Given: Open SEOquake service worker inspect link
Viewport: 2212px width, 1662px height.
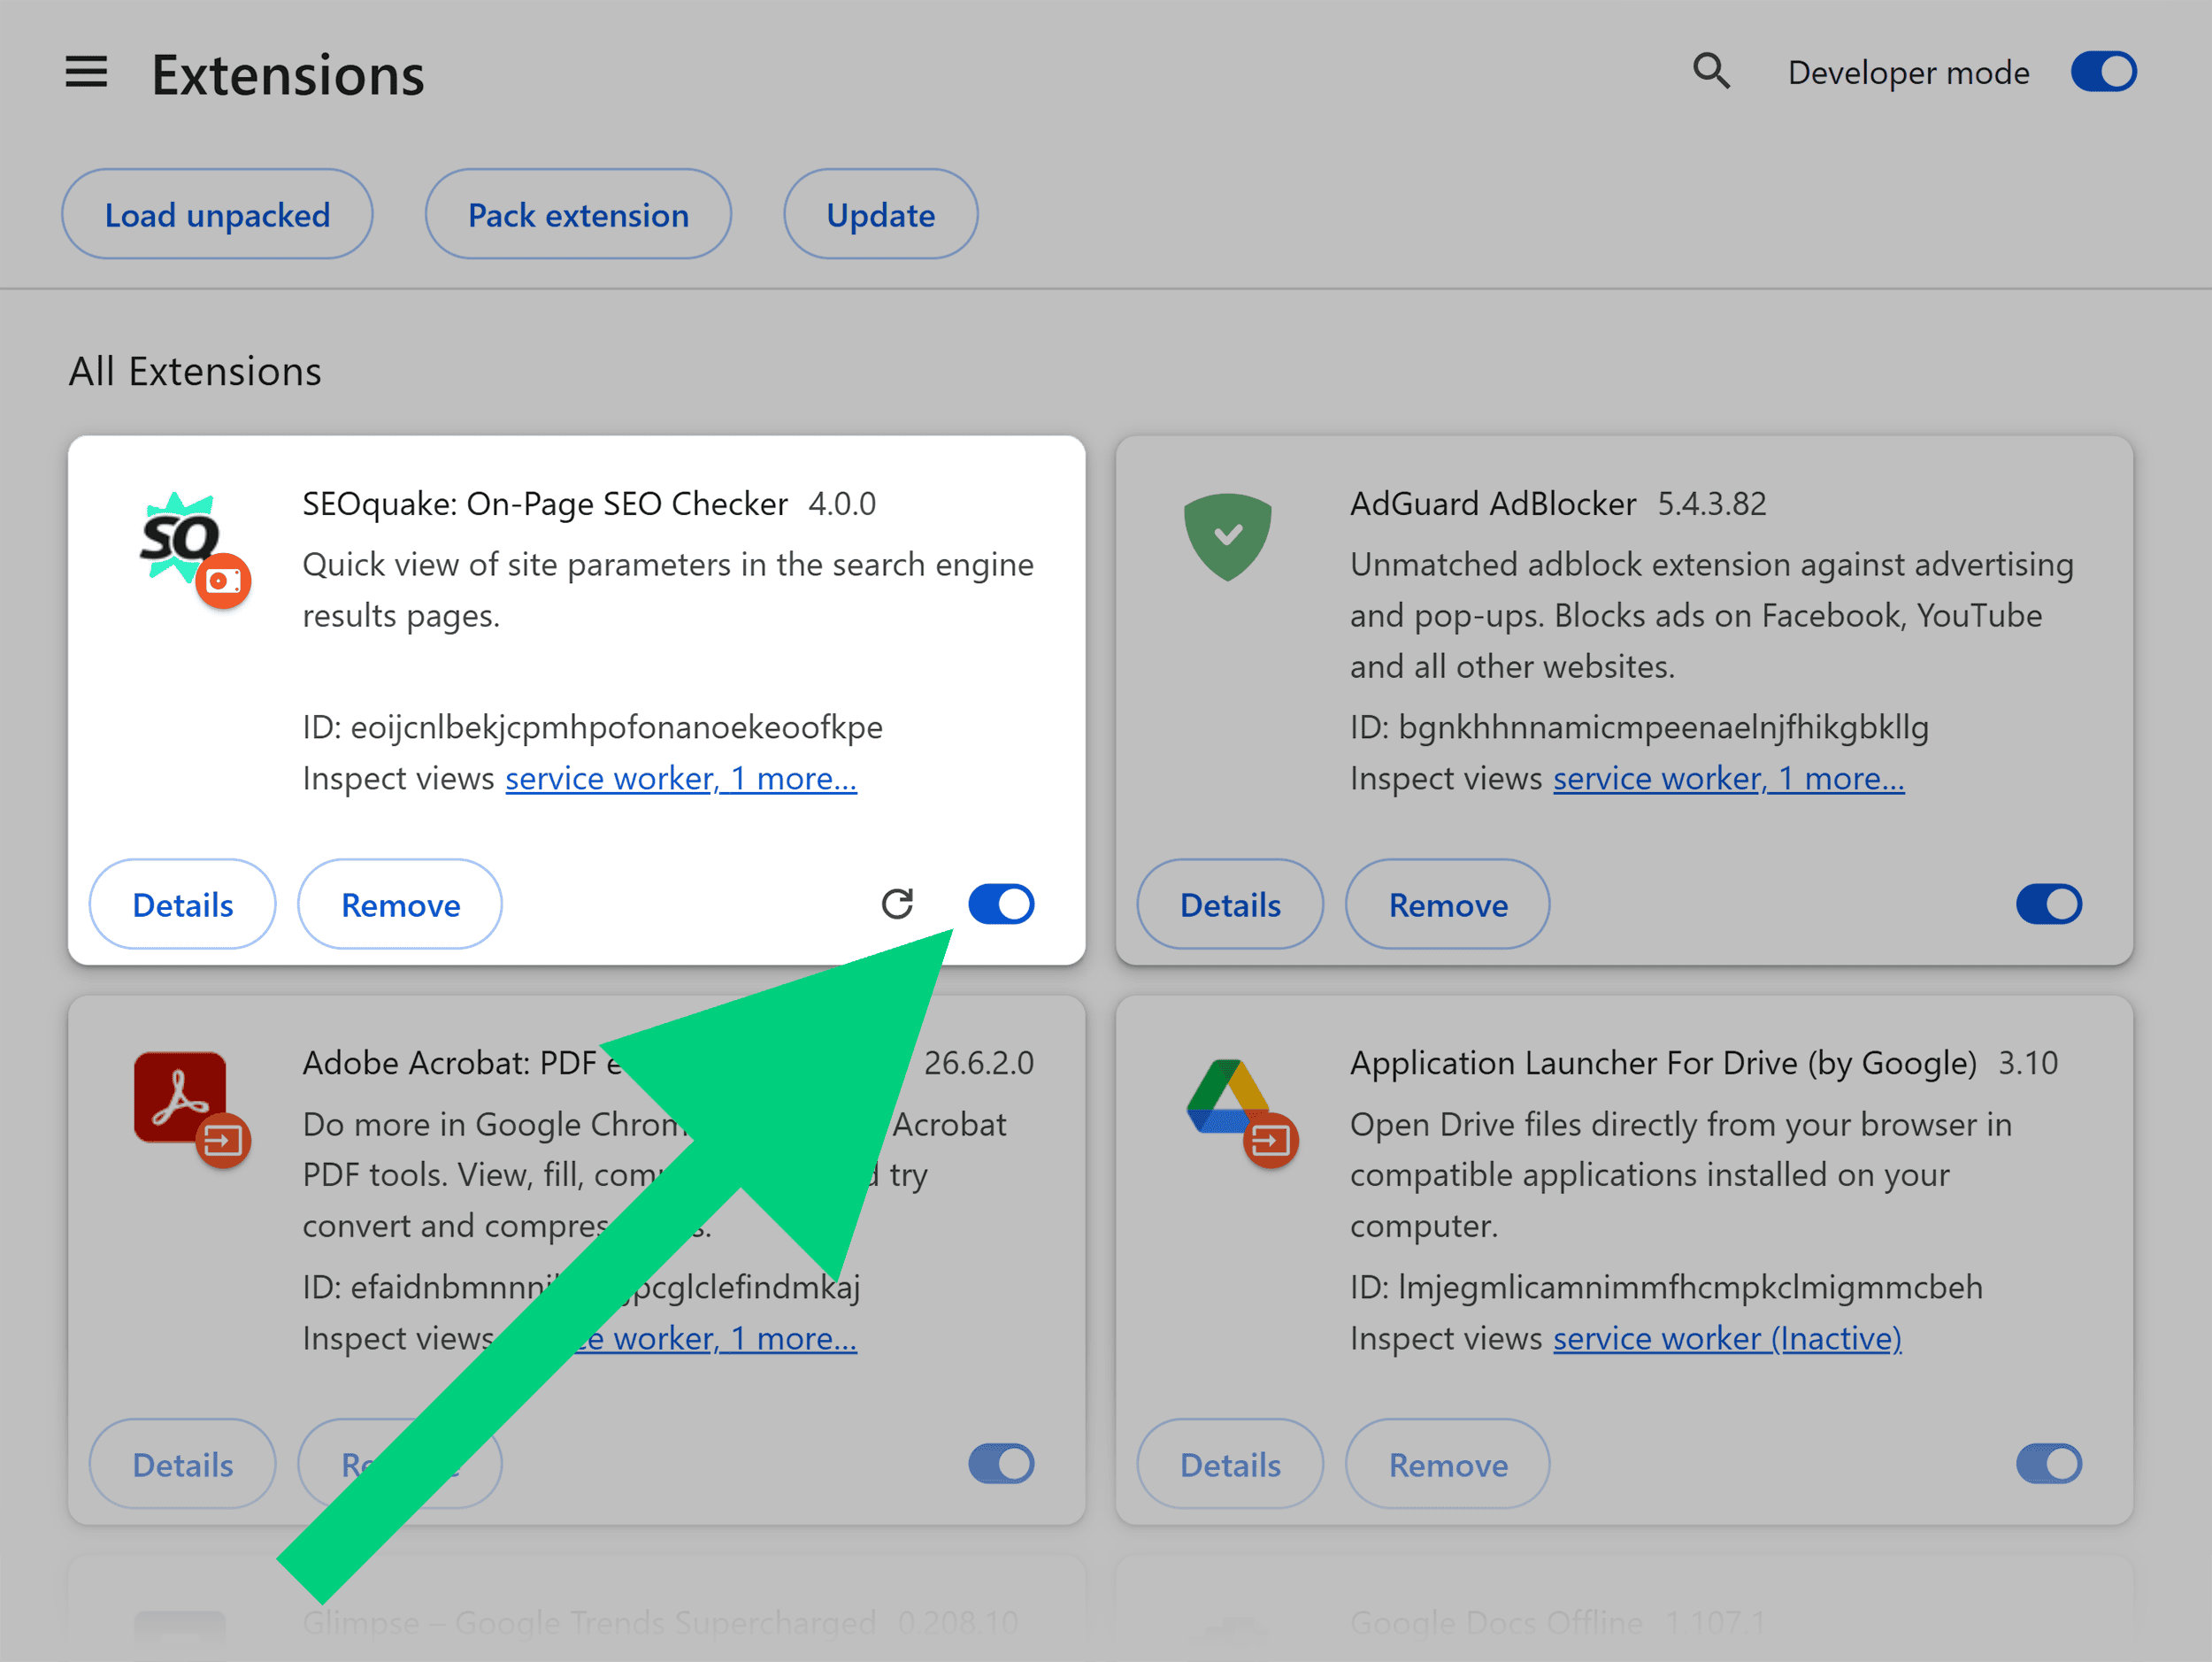Looking at the screenshot, I should click(681, 778).
